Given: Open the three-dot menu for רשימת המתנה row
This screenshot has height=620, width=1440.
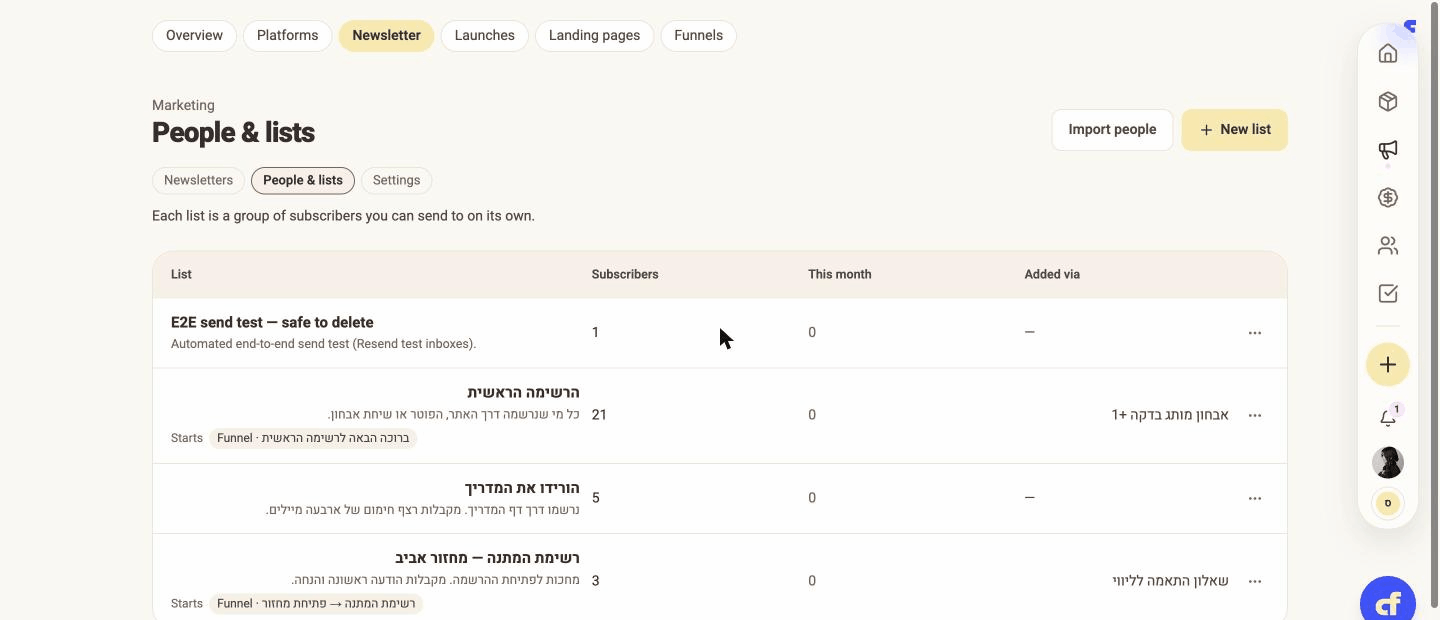Looking at the screenshot, I should point(1255,581).
